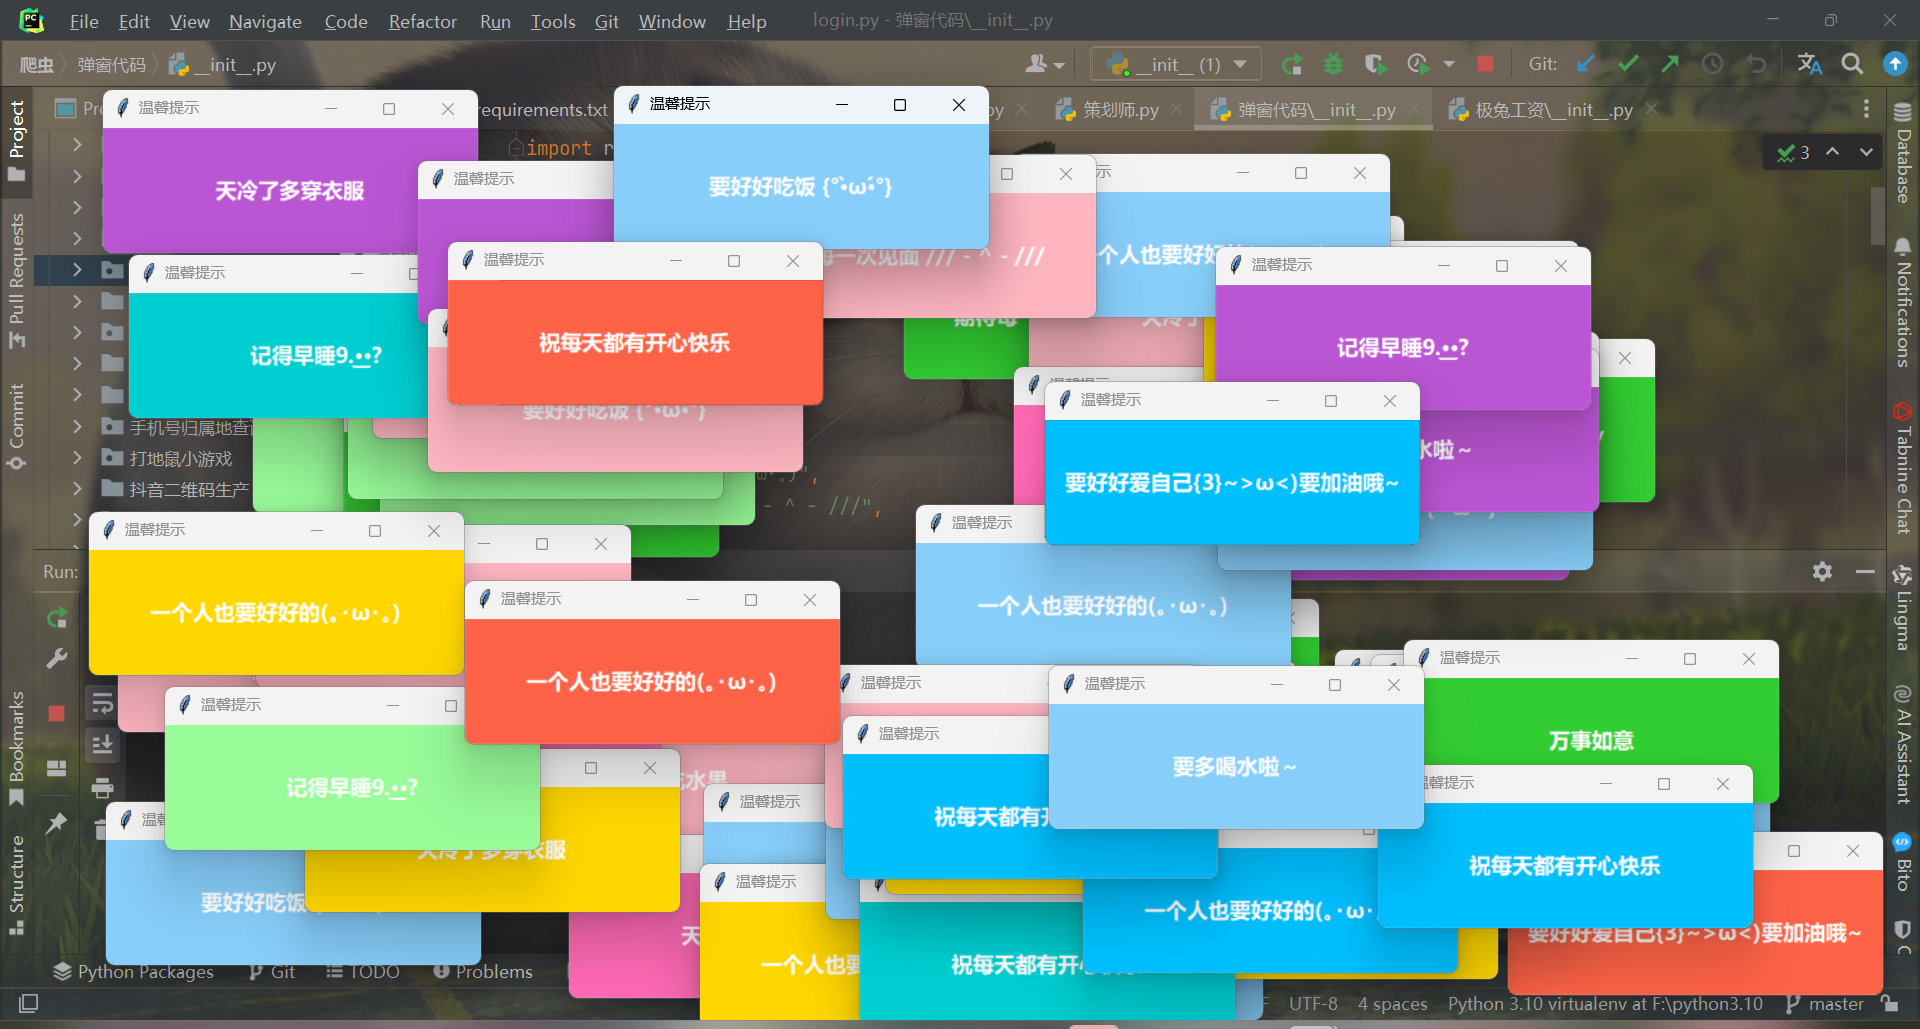1920x1029 pixels.
Task: Go to previous highlighted problem arrow
Action: click(1832, 152)
